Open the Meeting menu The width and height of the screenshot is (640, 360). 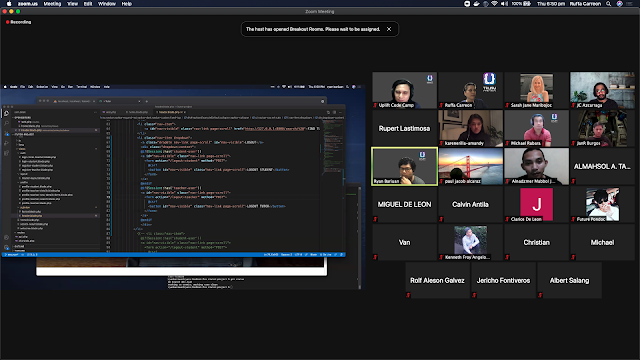pyautogui.click(x=52, y=4)
